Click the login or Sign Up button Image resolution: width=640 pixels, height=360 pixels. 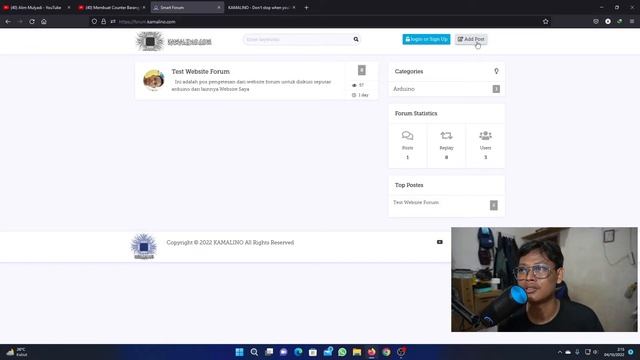click(x=426, y=39)
